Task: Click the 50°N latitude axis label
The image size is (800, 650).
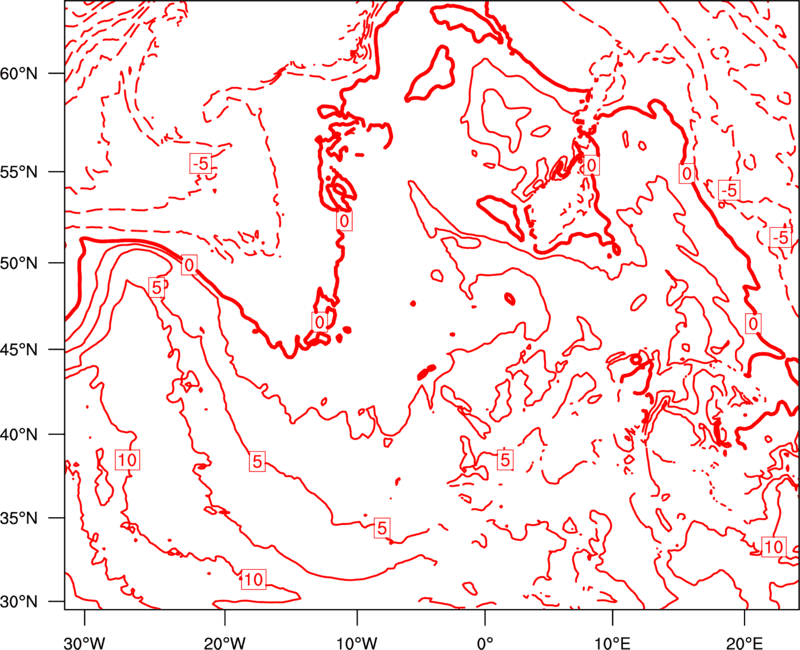Action: click(x=19, y=263)
